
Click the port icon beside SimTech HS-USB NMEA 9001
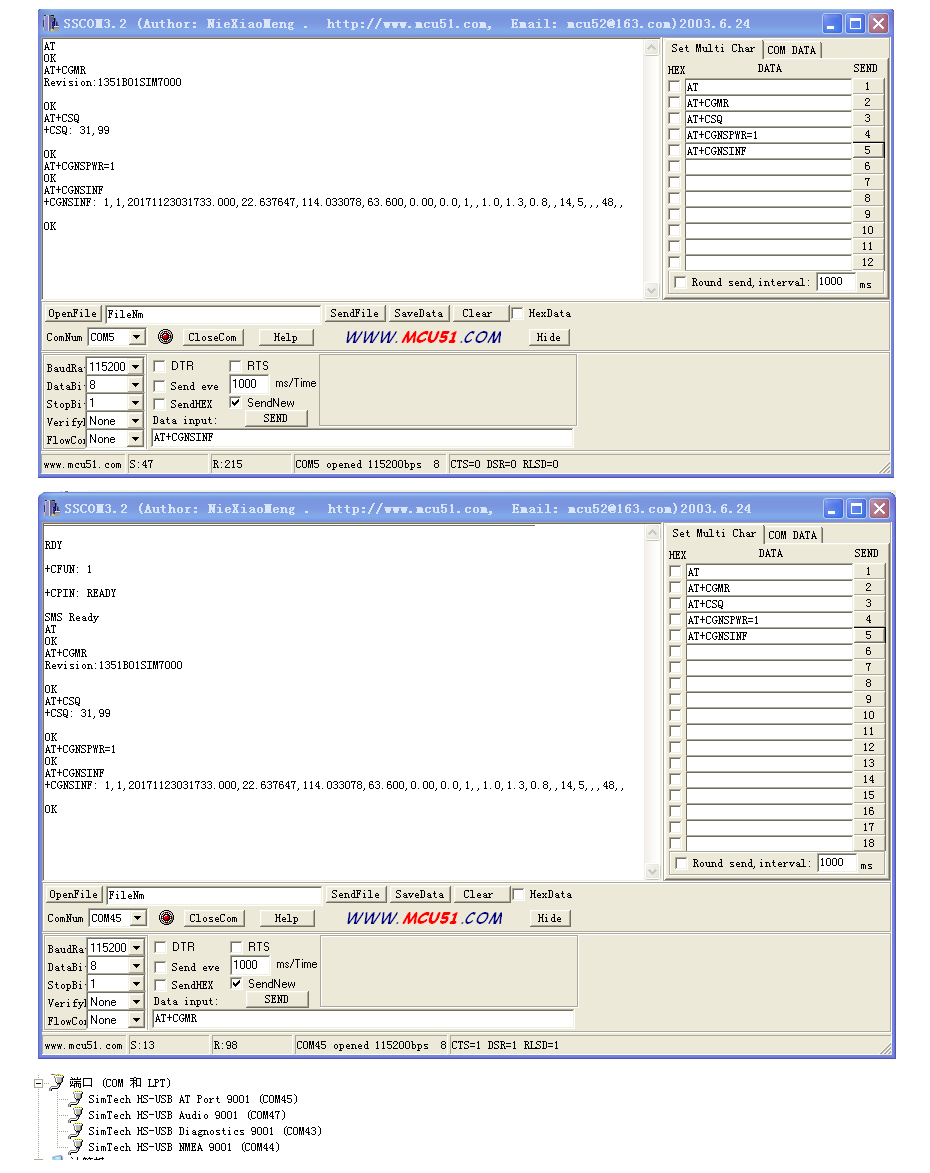coord(76,1147)
